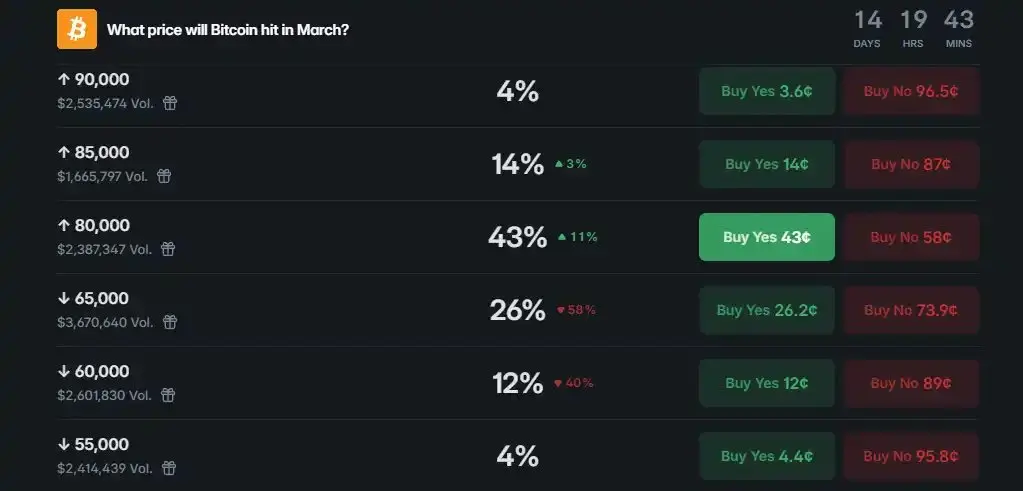Screen dimensions: 1023x491
Task: Select Buy No 87¢ for 85,000
Action: click(x=911, y=164)
